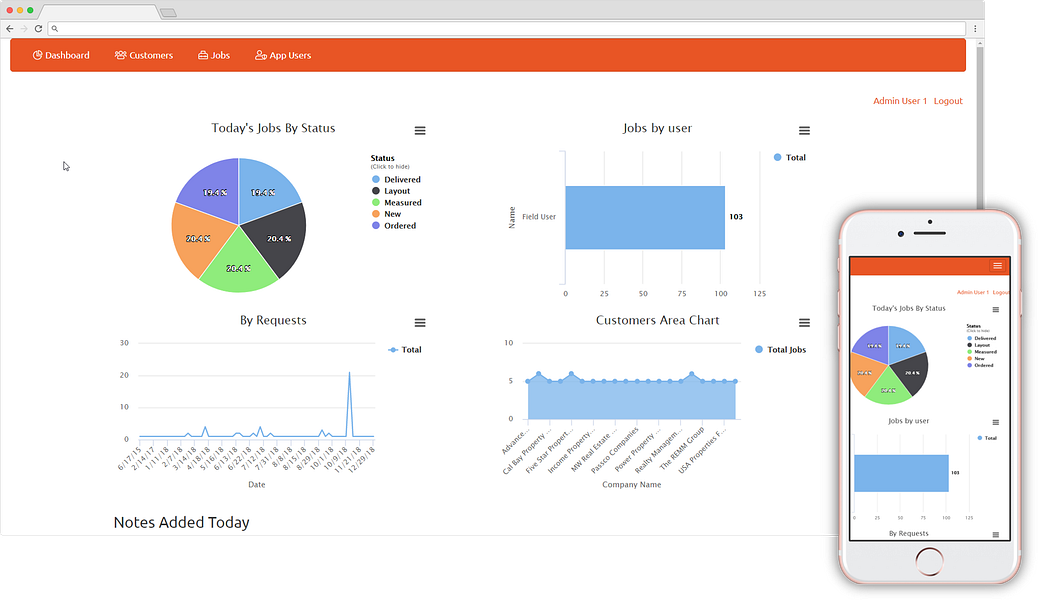Toggle Total series legend in By Requests chart
Screen dimensions: 1038x600
(x=404, y=350)
